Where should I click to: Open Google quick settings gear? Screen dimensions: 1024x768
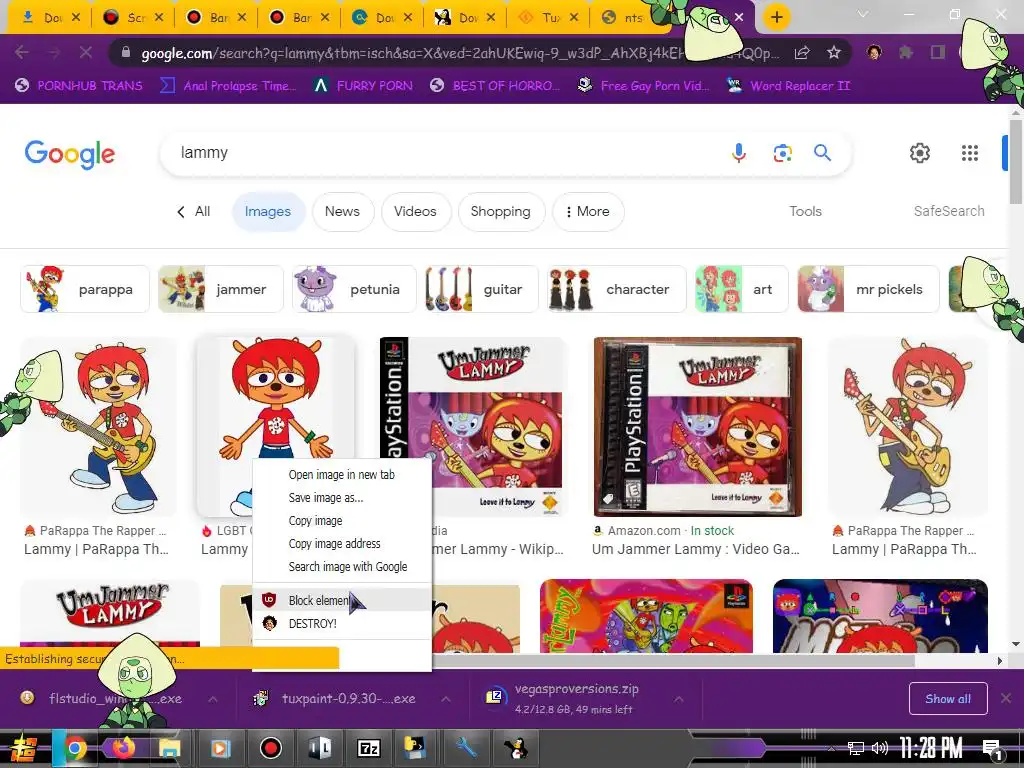(x=920, y=153)
